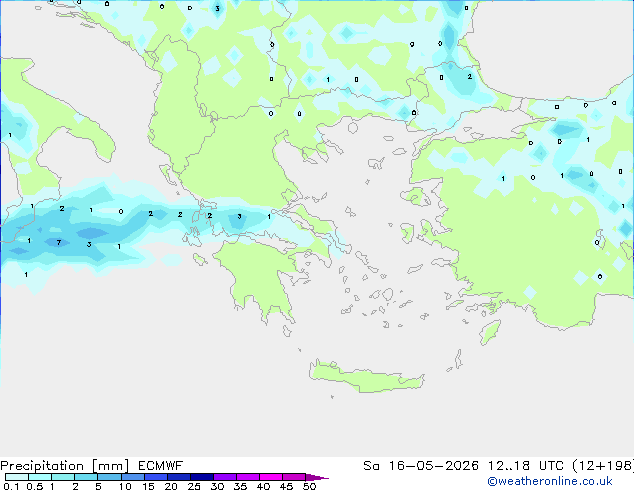Click the legend label 0.5
This screenshot has height=490, width=634.
(35, 486)
